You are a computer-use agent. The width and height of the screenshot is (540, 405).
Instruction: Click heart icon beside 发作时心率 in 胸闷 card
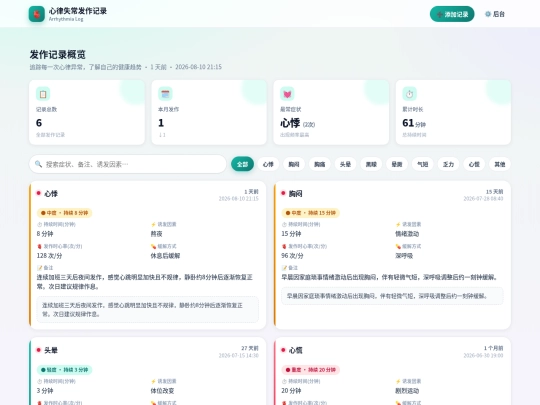(284, 246)
